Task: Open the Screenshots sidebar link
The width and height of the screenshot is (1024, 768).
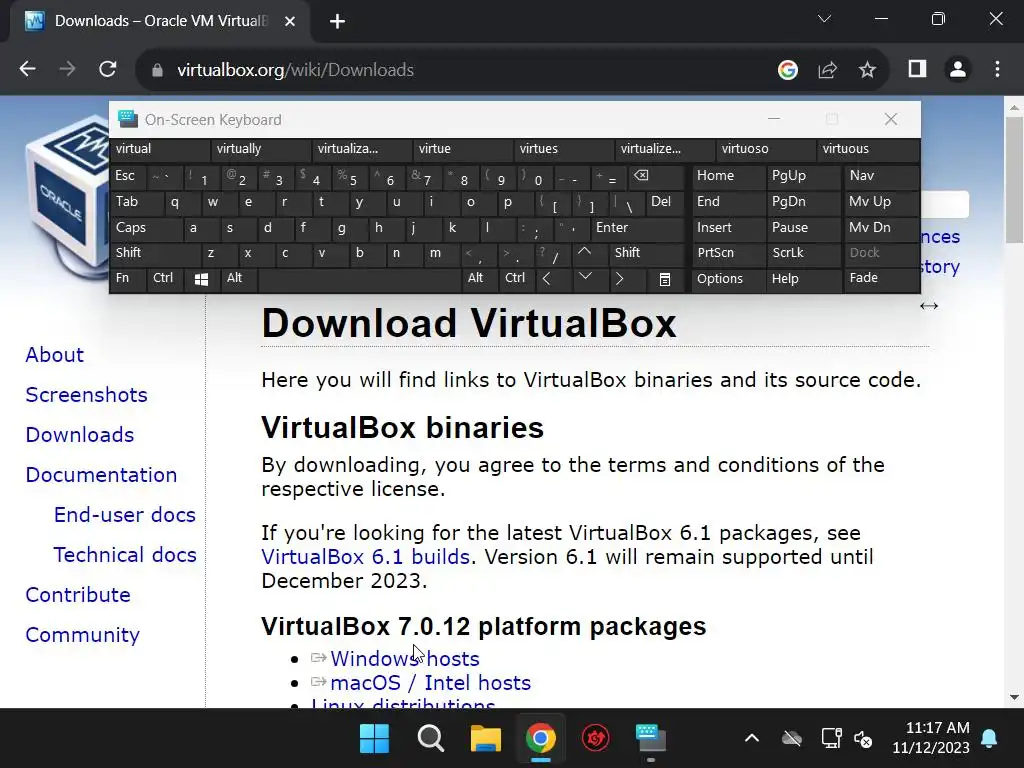Action: pos(86,394)
